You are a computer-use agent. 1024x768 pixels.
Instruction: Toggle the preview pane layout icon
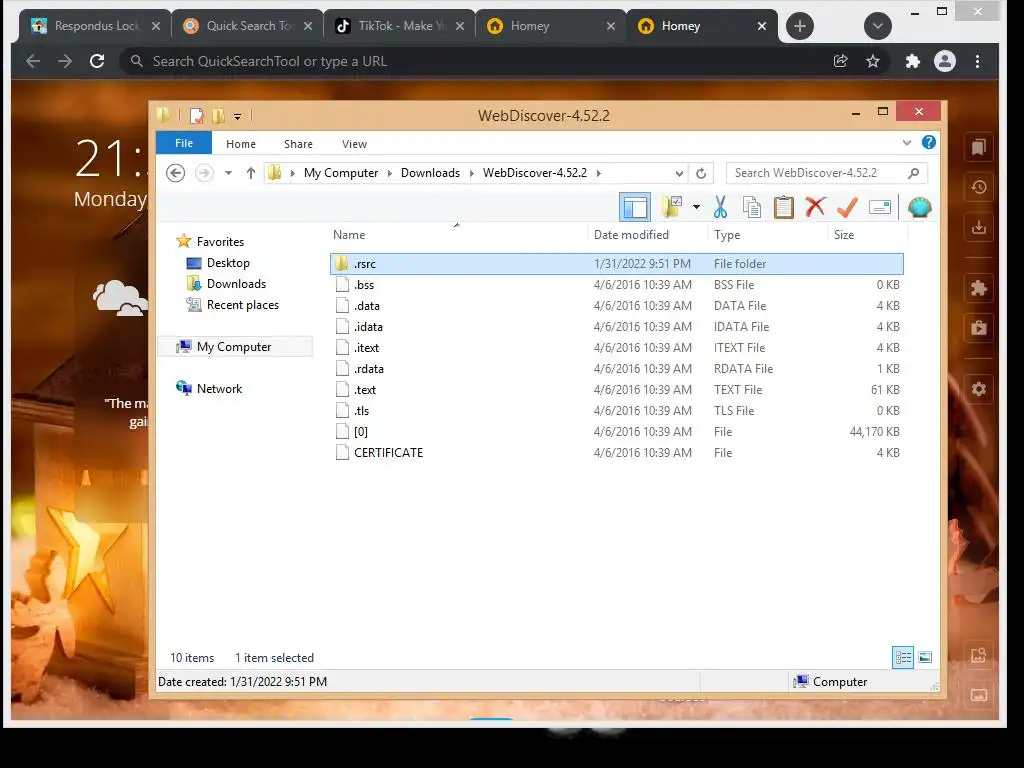(x=635, y=208)
